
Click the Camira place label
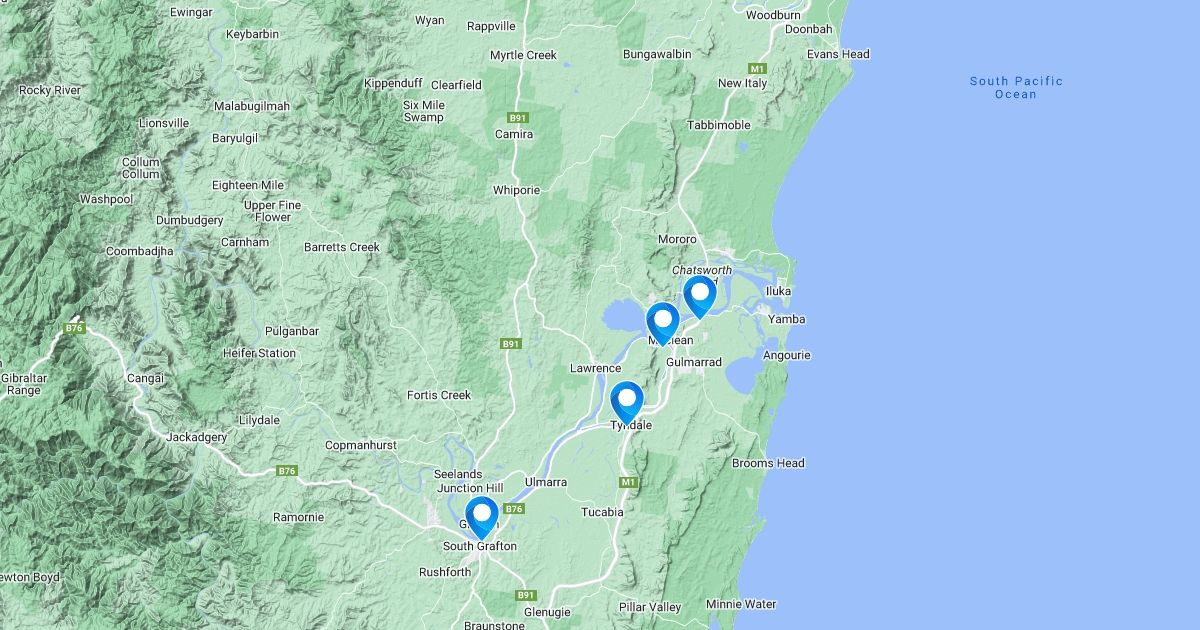coord(514,133)
